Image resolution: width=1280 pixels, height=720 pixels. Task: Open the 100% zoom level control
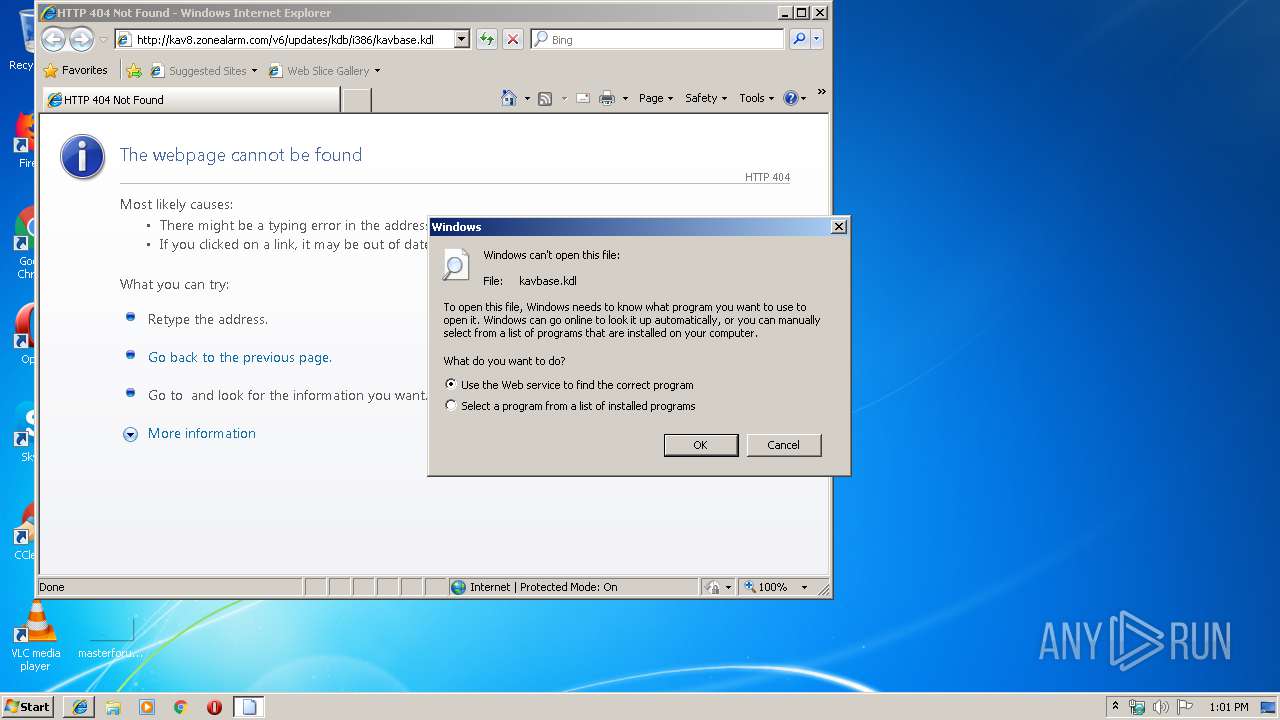coord(776,587)
